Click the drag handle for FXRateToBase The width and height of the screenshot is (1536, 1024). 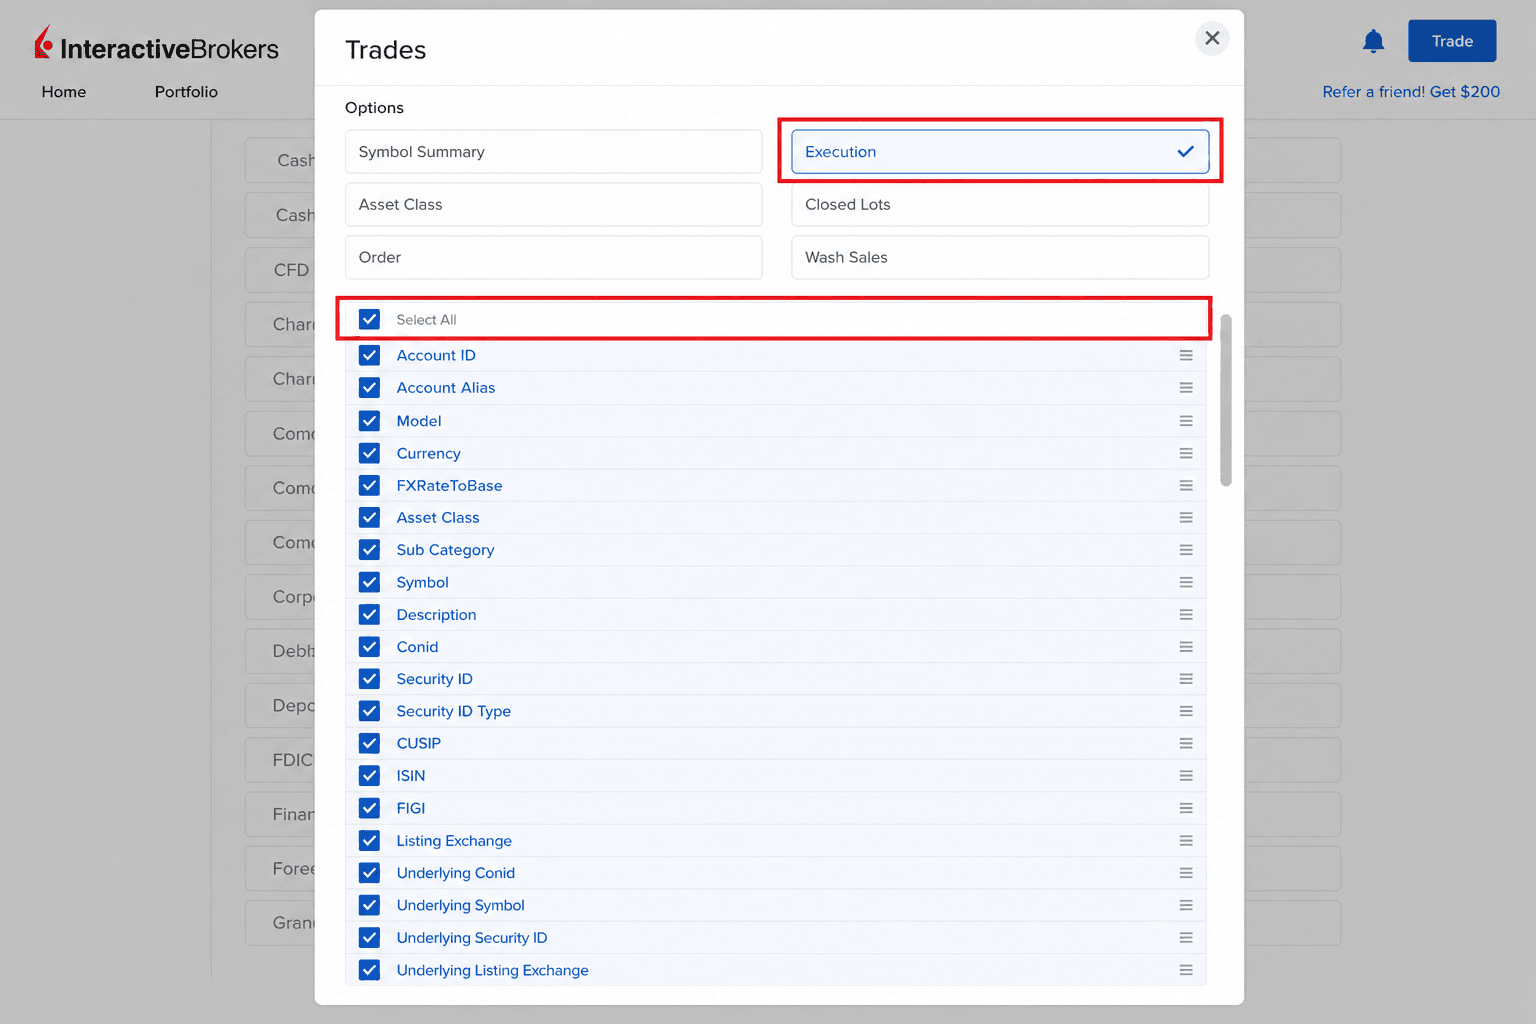[x=1186, y=485]
